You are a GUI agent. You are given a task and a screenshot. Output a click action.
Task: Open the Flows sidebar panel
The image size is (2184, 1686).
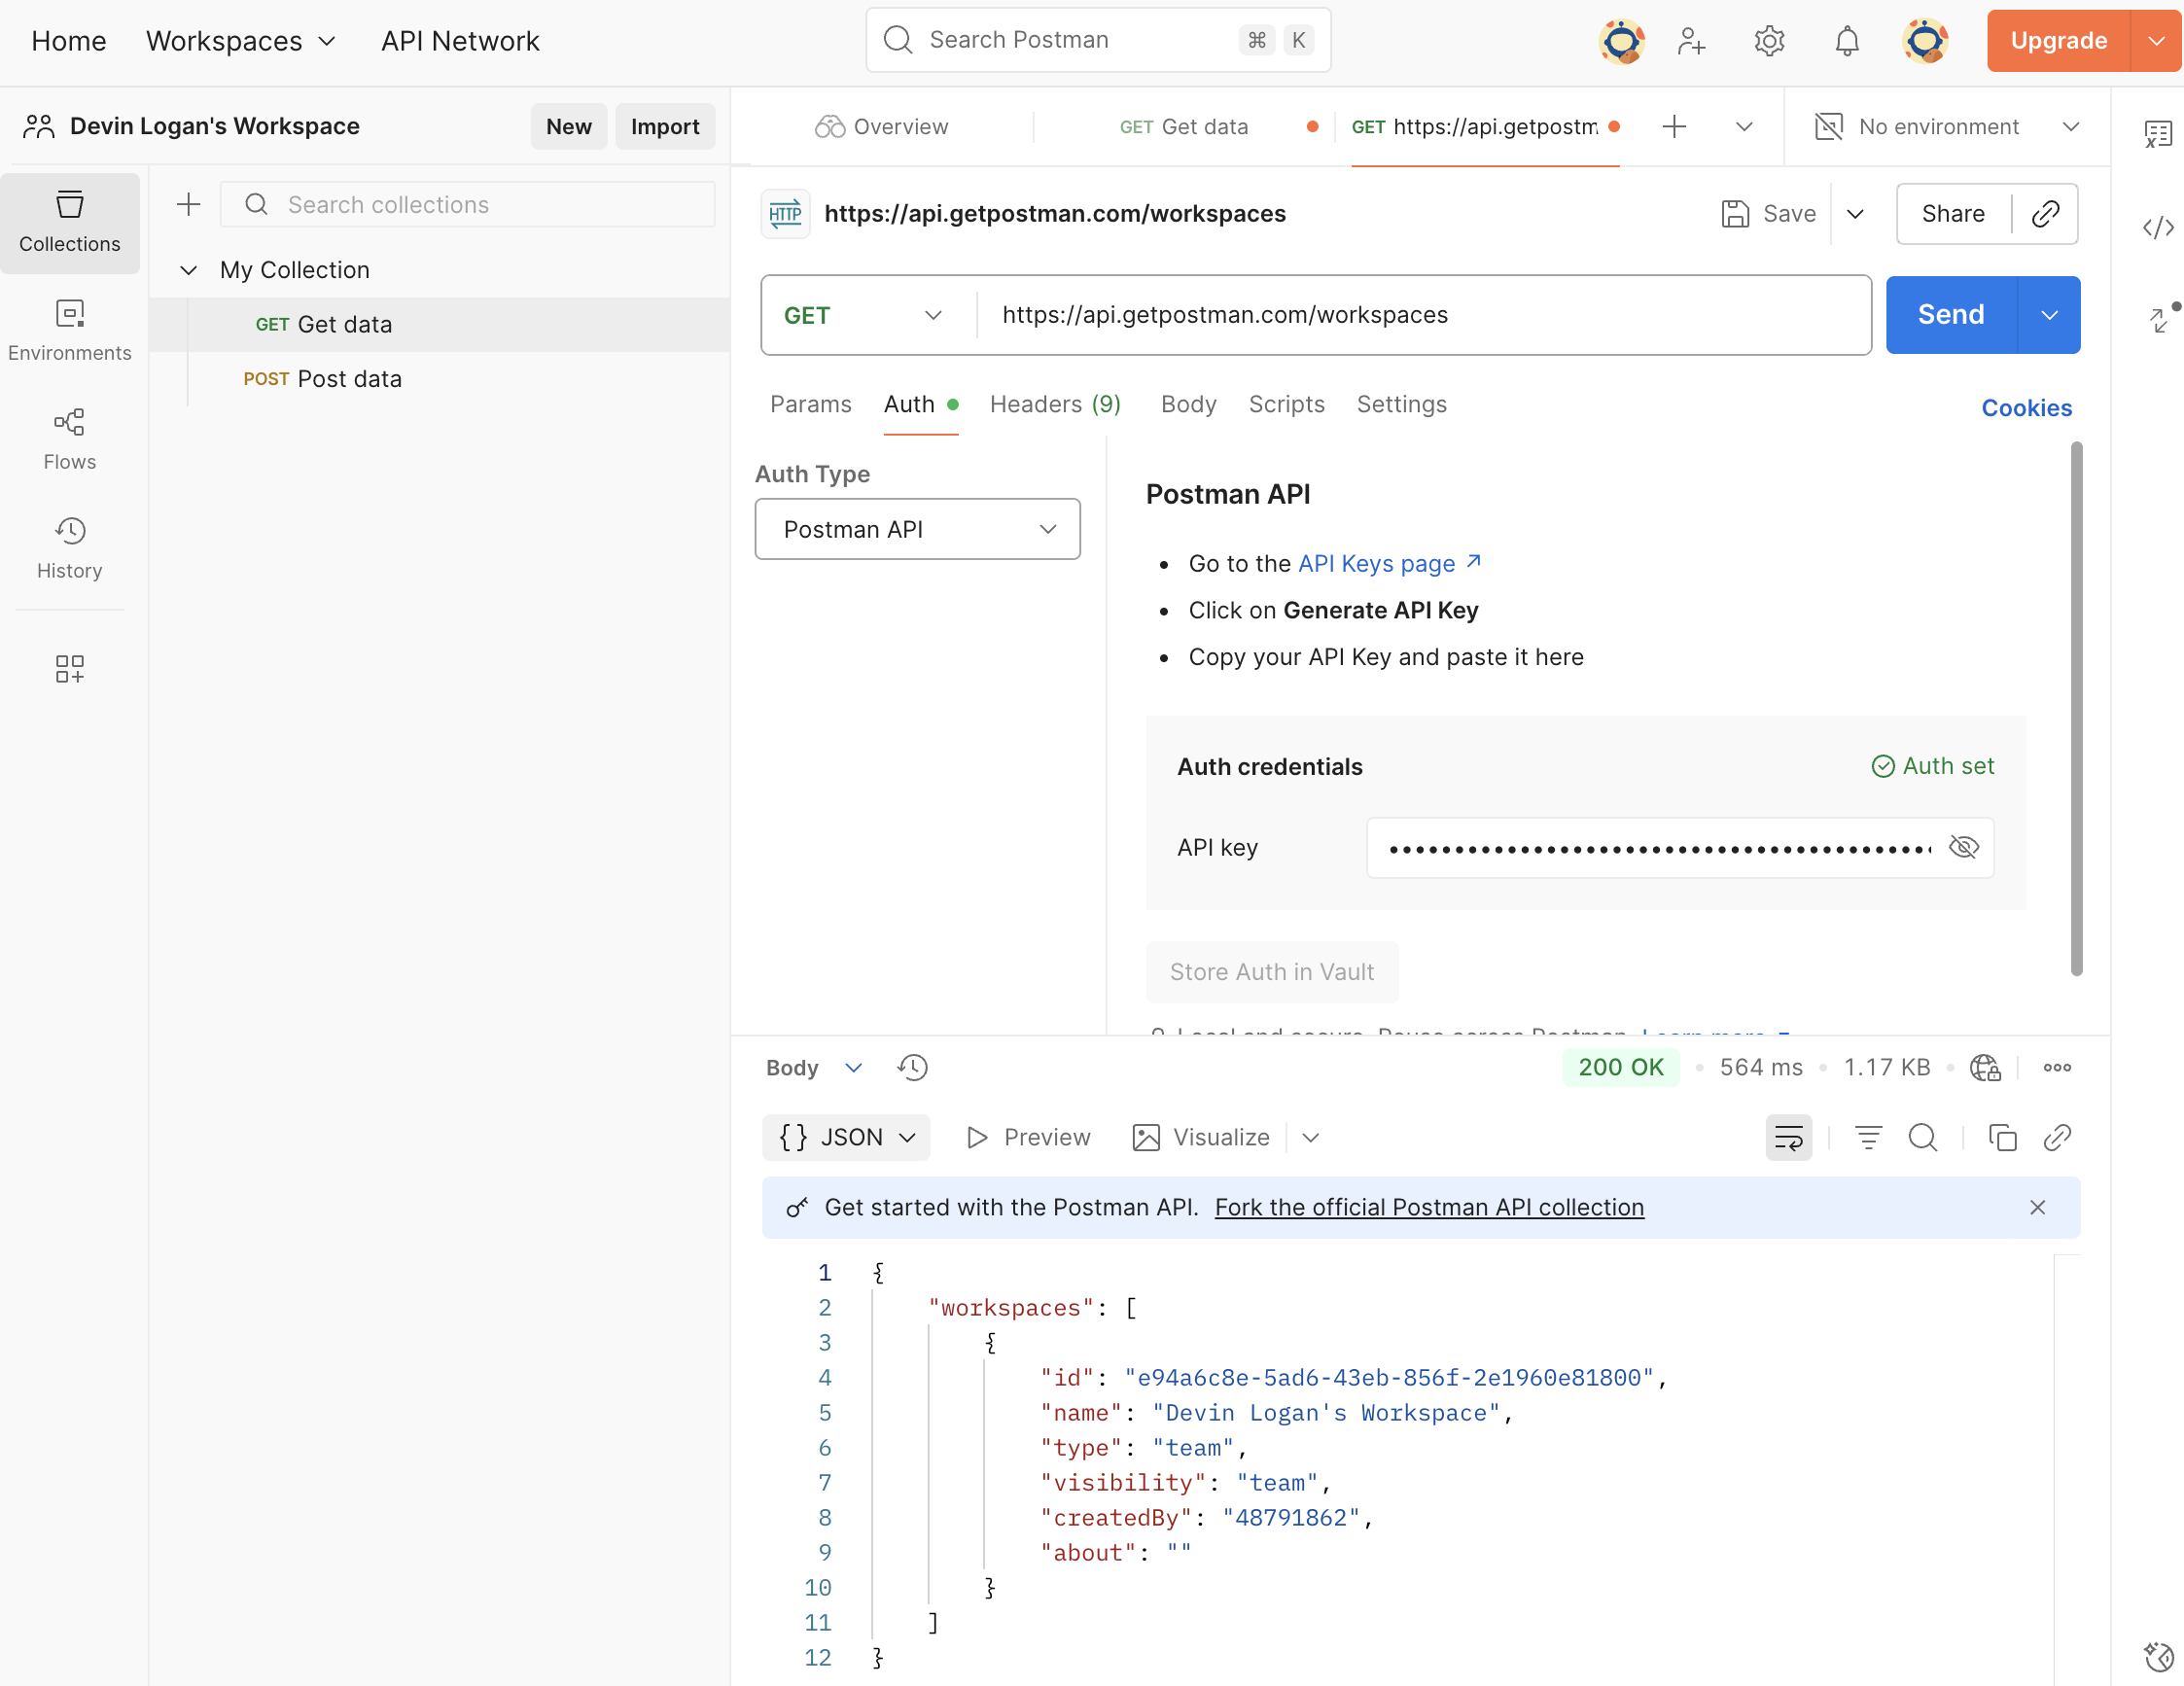69,438
